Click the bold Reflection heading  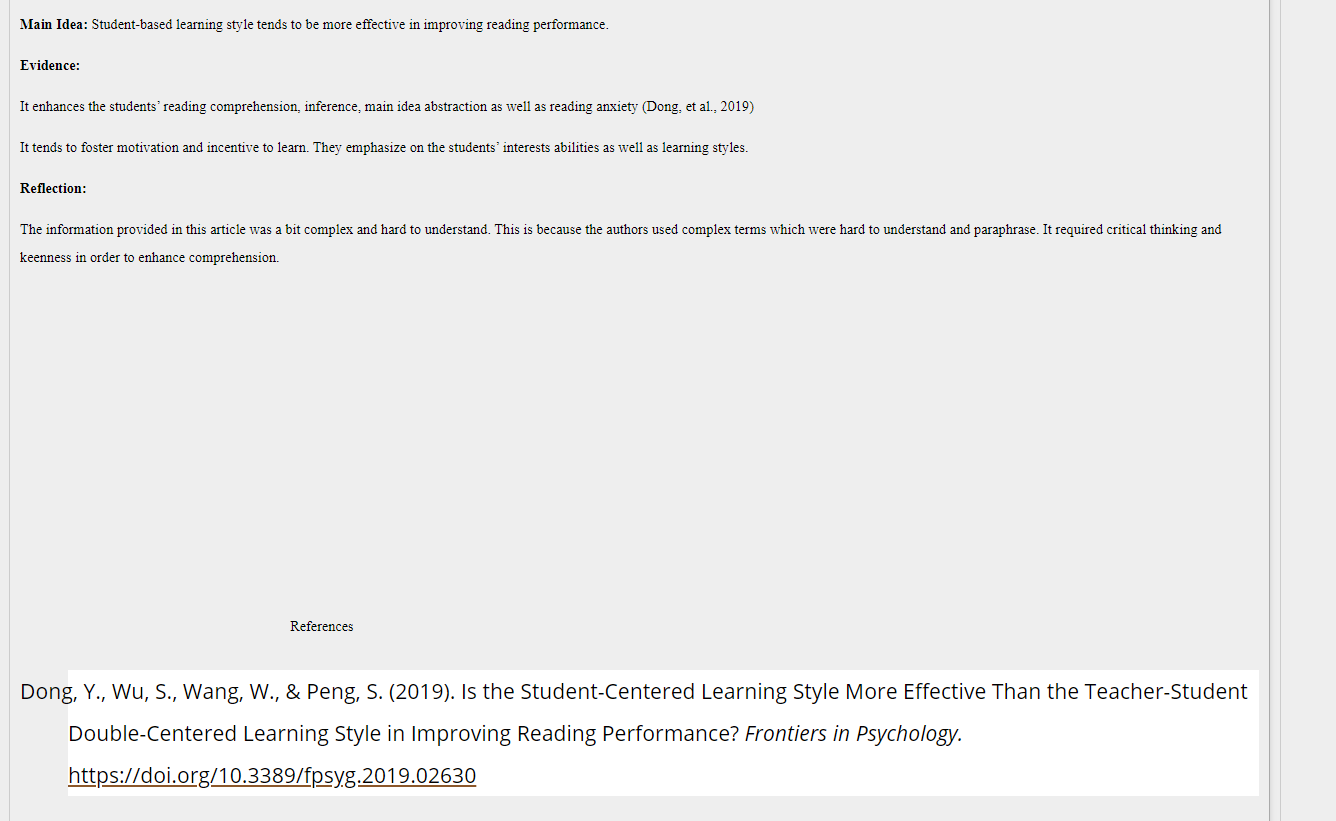[x=53, y=188]
